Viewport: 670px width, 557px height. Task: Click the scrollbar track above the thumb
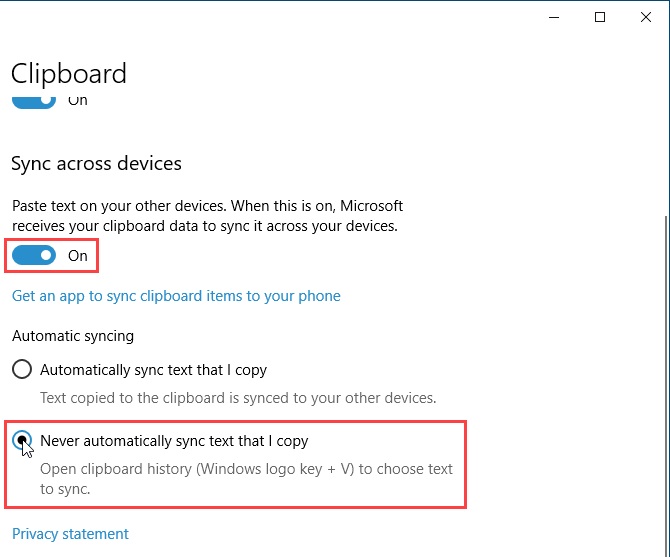click(x=667, y=128)
